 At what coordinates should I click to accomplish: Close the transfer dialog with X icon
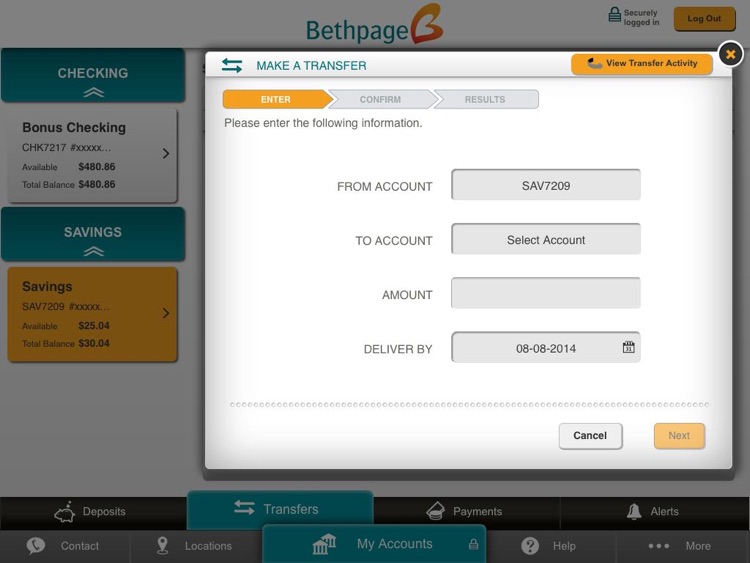(730, 54)
